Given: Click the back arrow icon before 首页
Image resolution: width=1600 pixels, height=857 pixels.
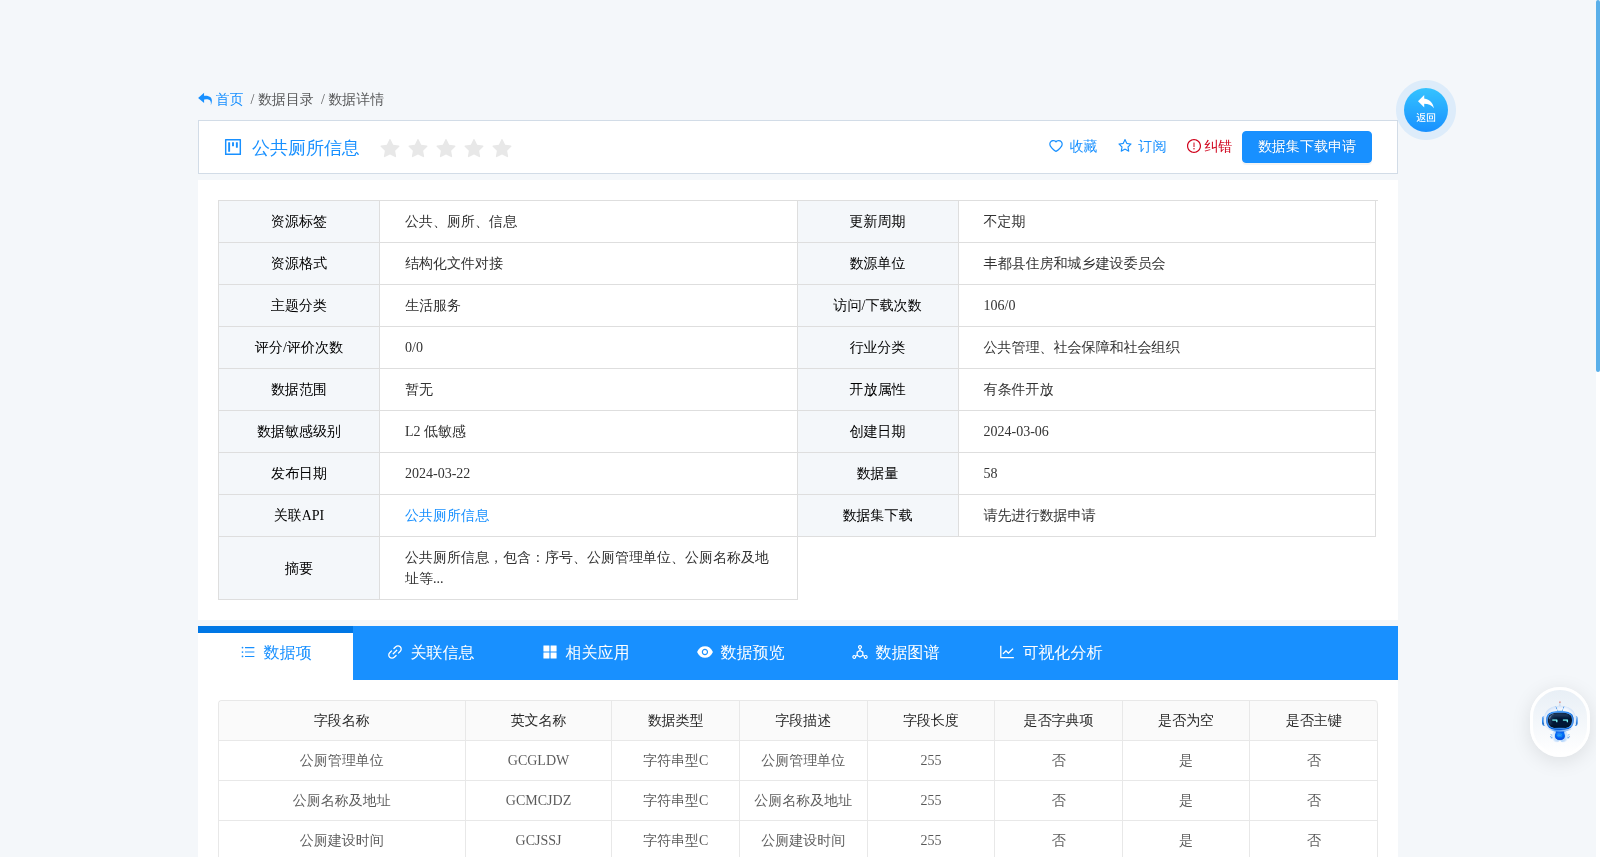Looking at the screenshot, I should tap(205, 99).
